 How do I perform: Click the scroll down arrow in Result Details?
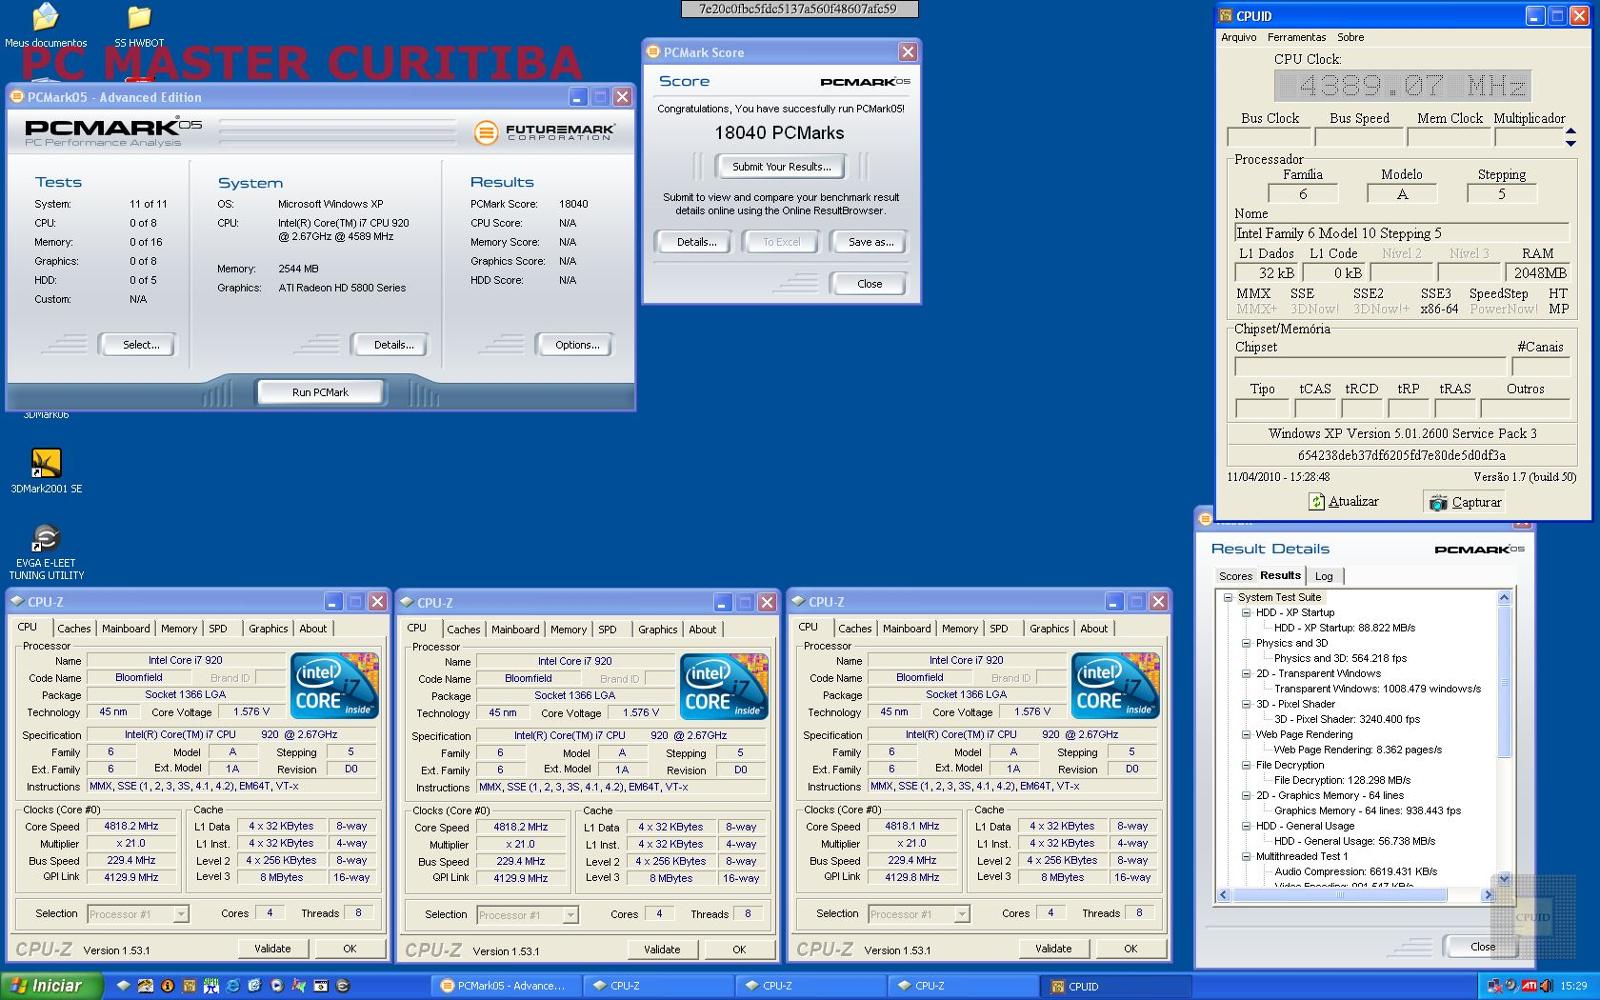(x=1503, y=879)
